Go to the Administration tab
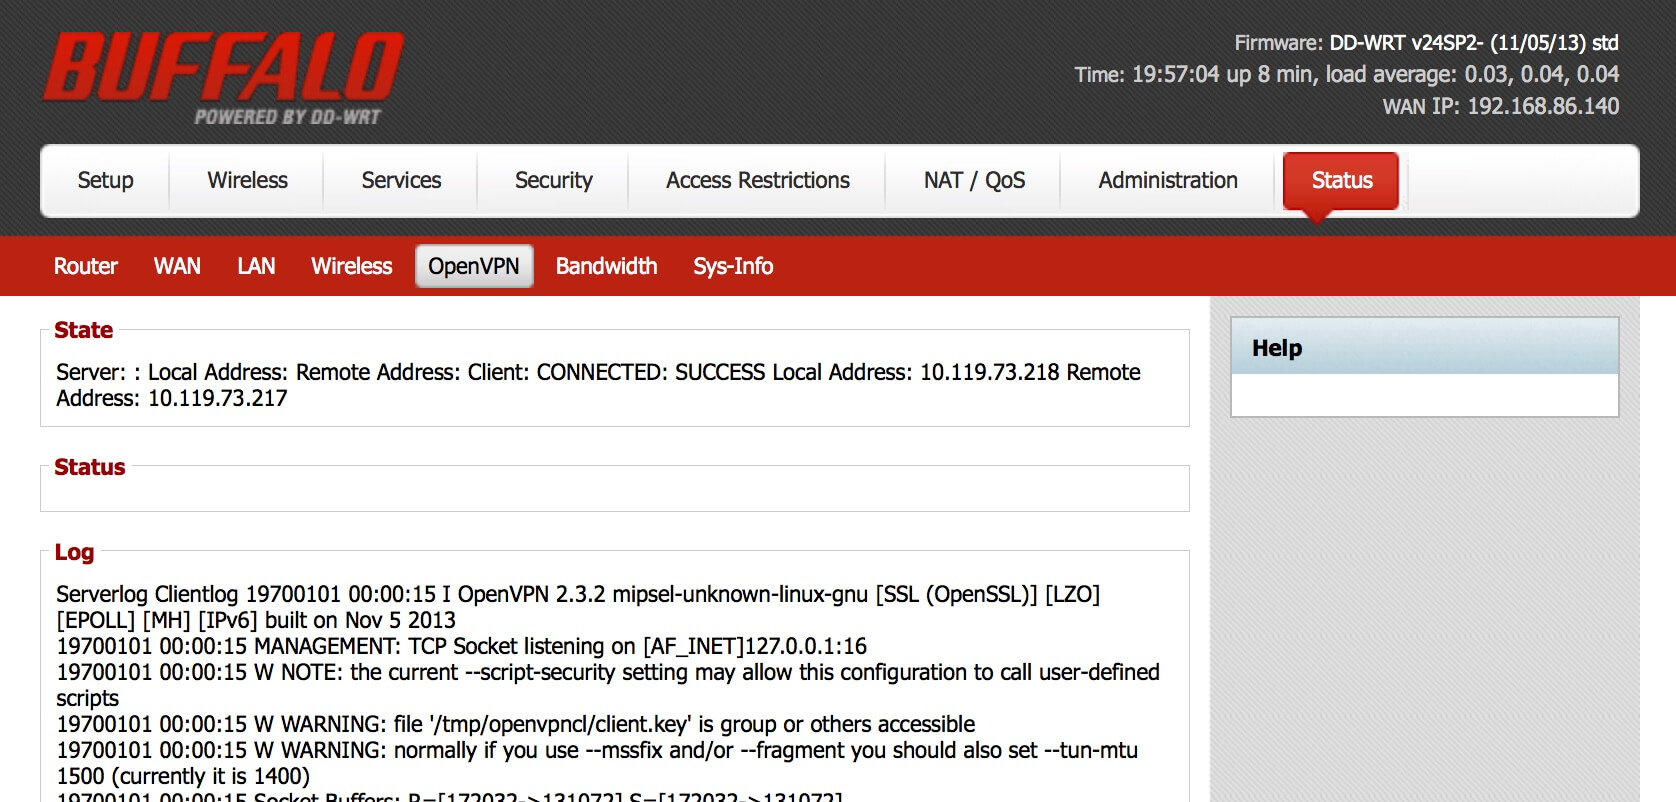The width and height of the screenshot is (1676, 802). point(1168,180)
